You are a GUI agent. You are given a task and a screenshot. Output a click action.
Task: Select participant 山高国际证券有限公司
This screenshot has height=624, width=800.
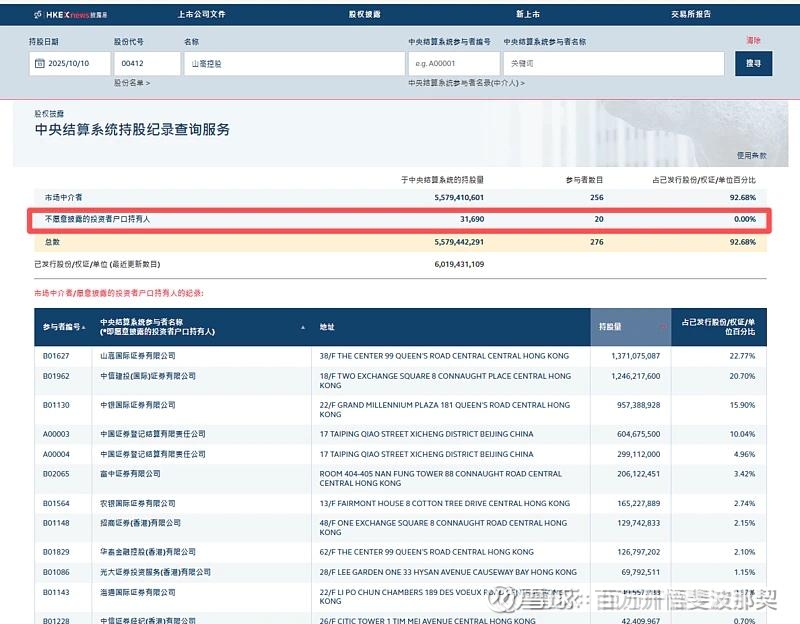pyautogui.click(x=138, y=356)
